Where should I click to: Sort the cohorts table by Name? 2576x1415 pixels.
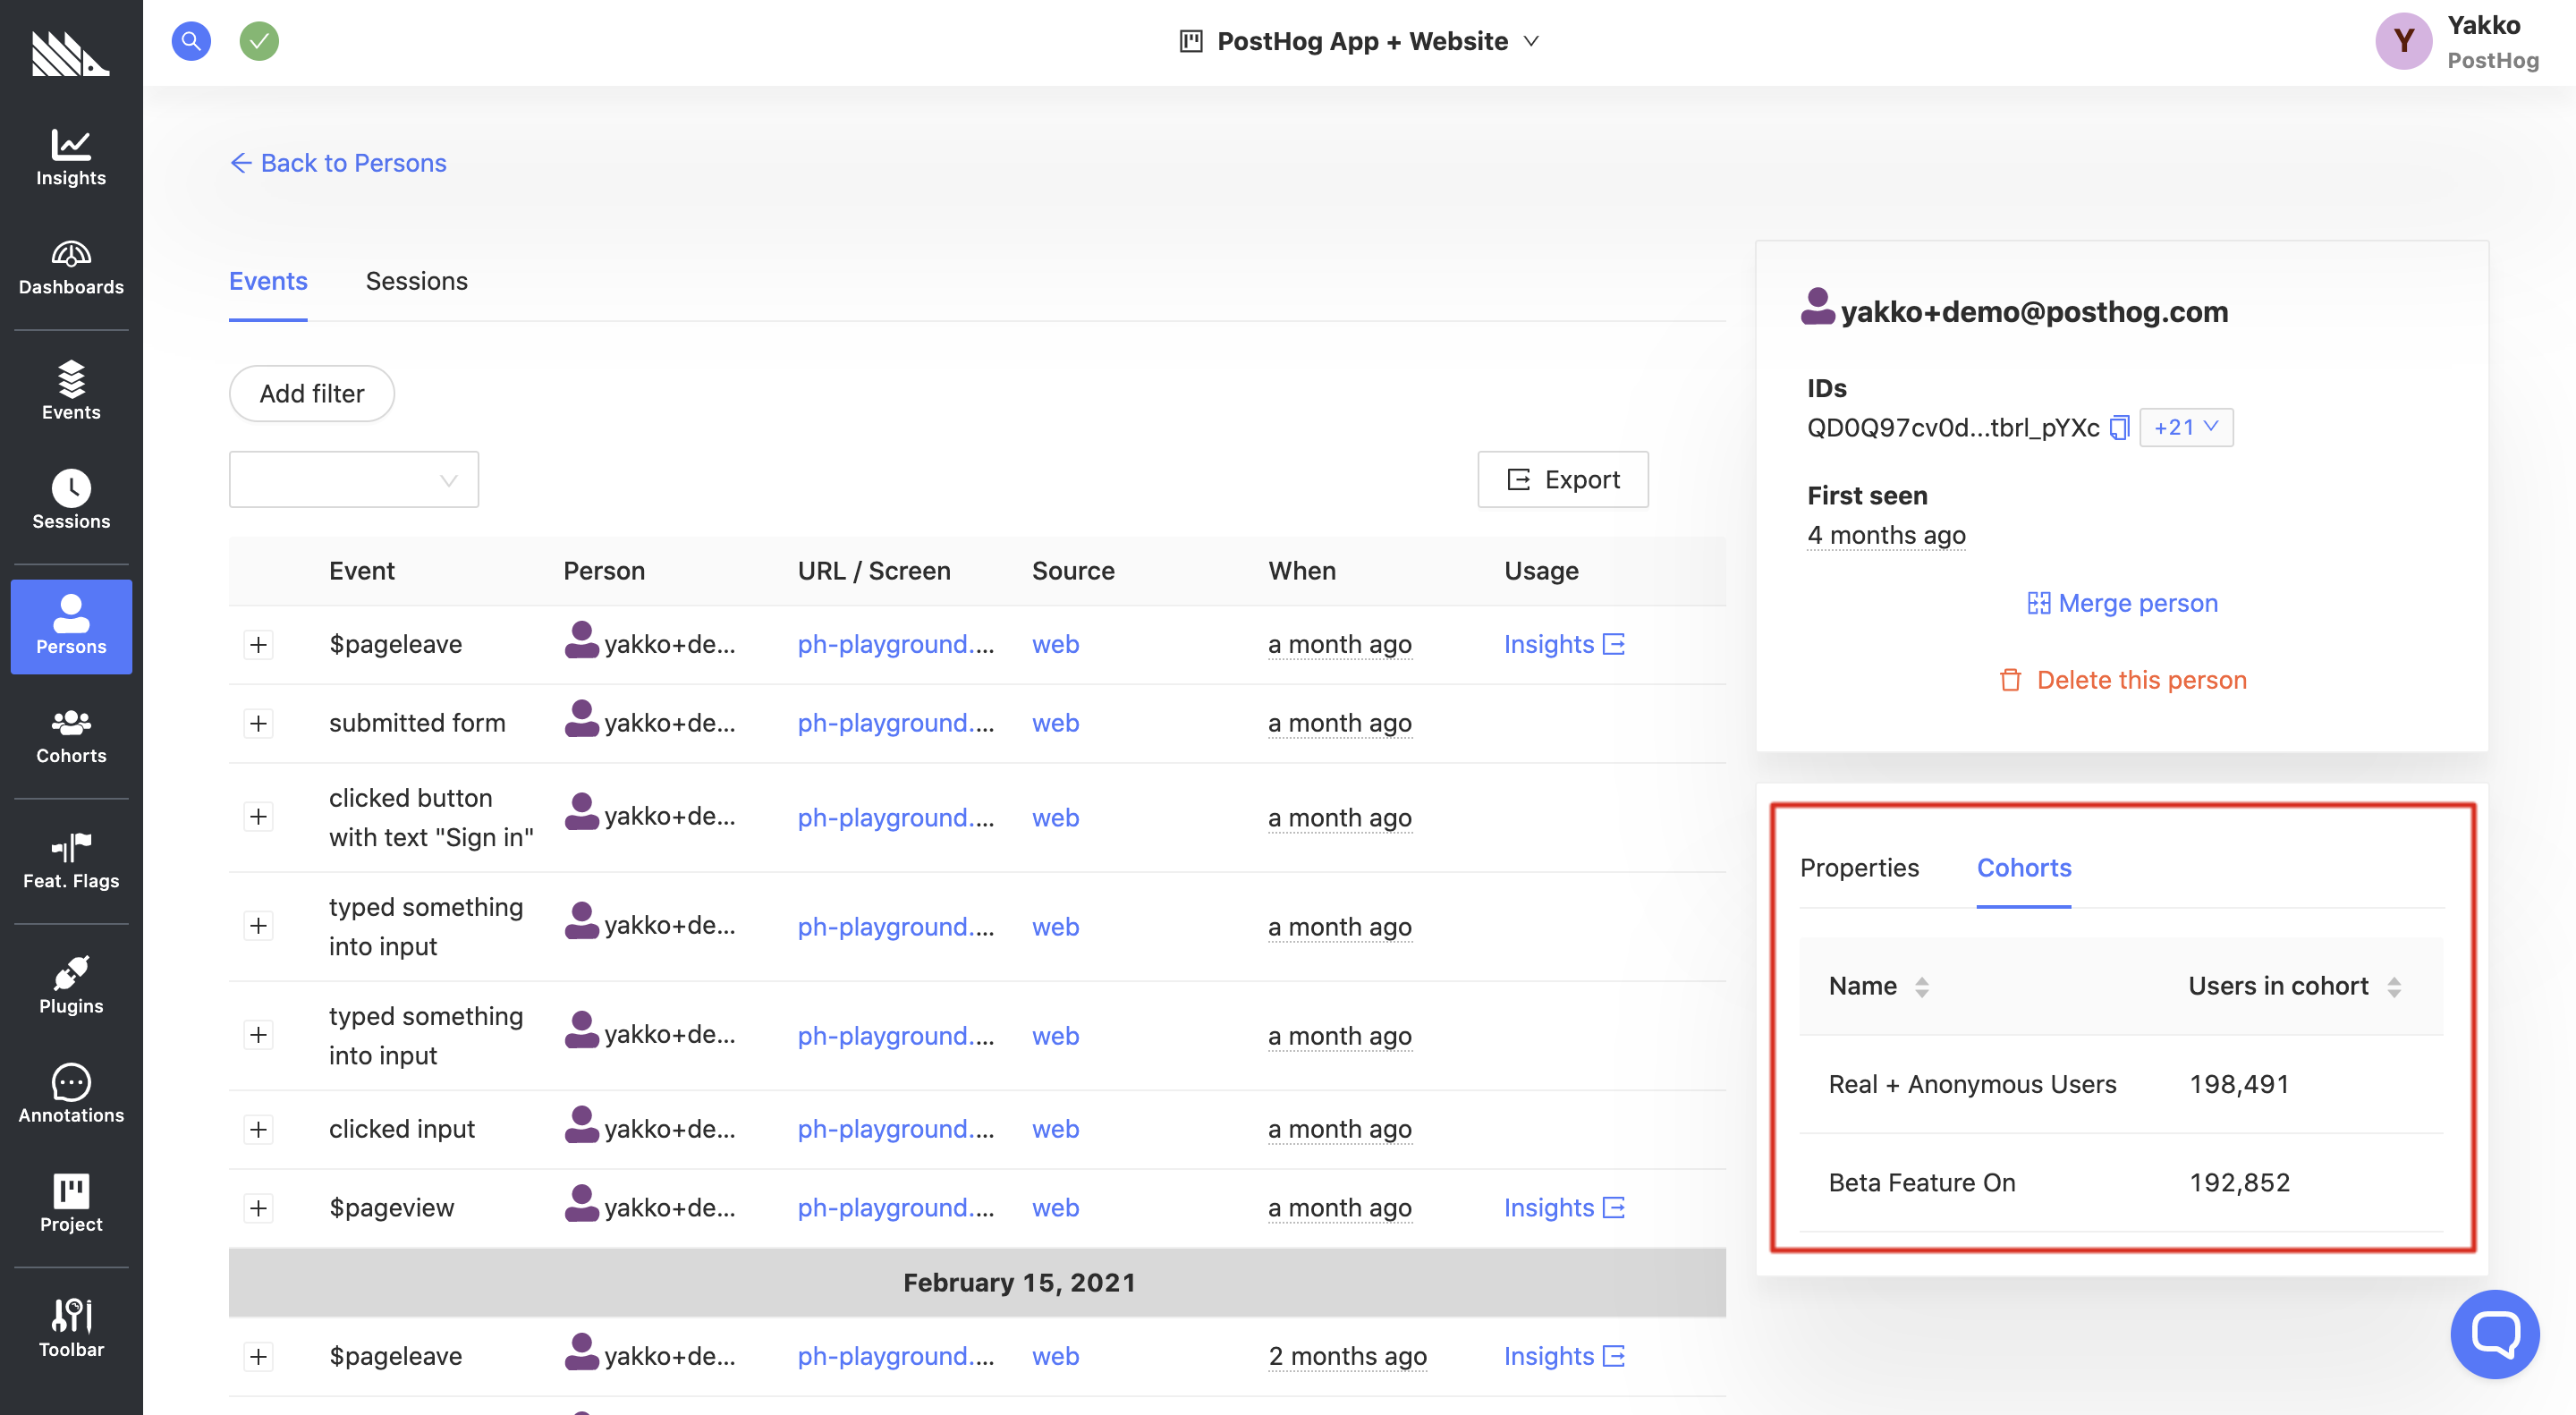[1878, 986]
